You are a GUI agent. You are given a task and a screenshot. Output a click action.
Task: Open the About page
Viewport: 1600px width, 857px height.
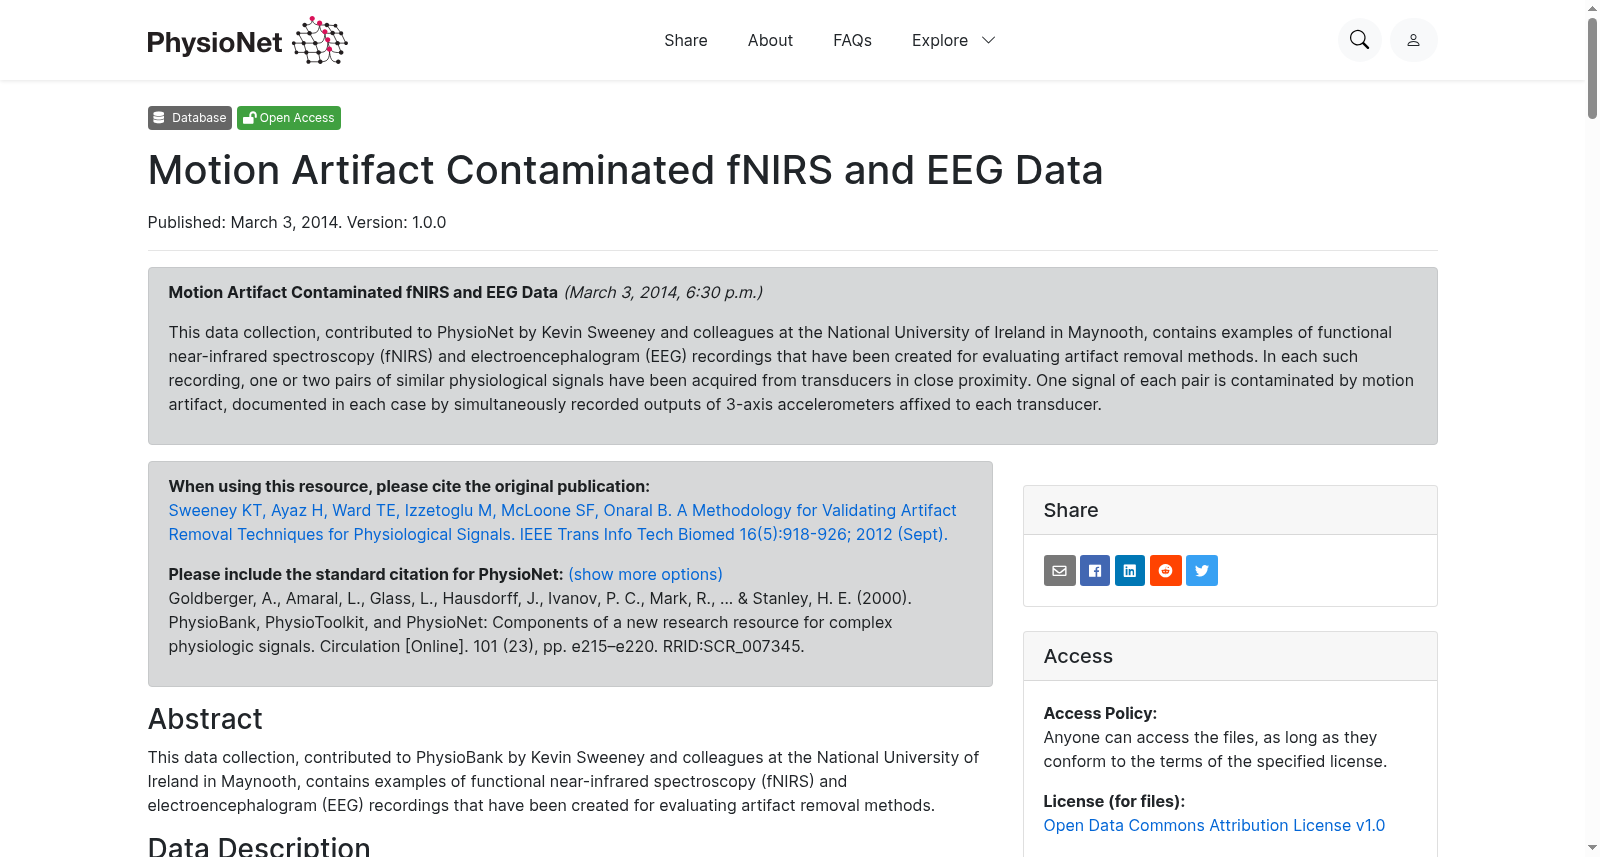coord(770,40)
